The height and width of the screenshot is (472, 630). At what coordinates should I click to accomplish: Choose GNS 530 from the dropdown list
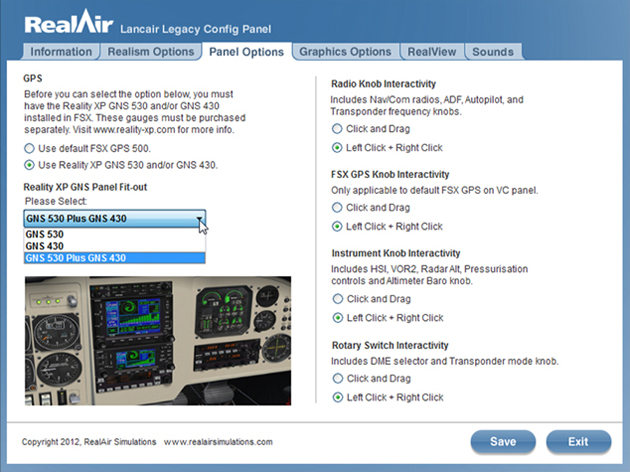(115, 234)
